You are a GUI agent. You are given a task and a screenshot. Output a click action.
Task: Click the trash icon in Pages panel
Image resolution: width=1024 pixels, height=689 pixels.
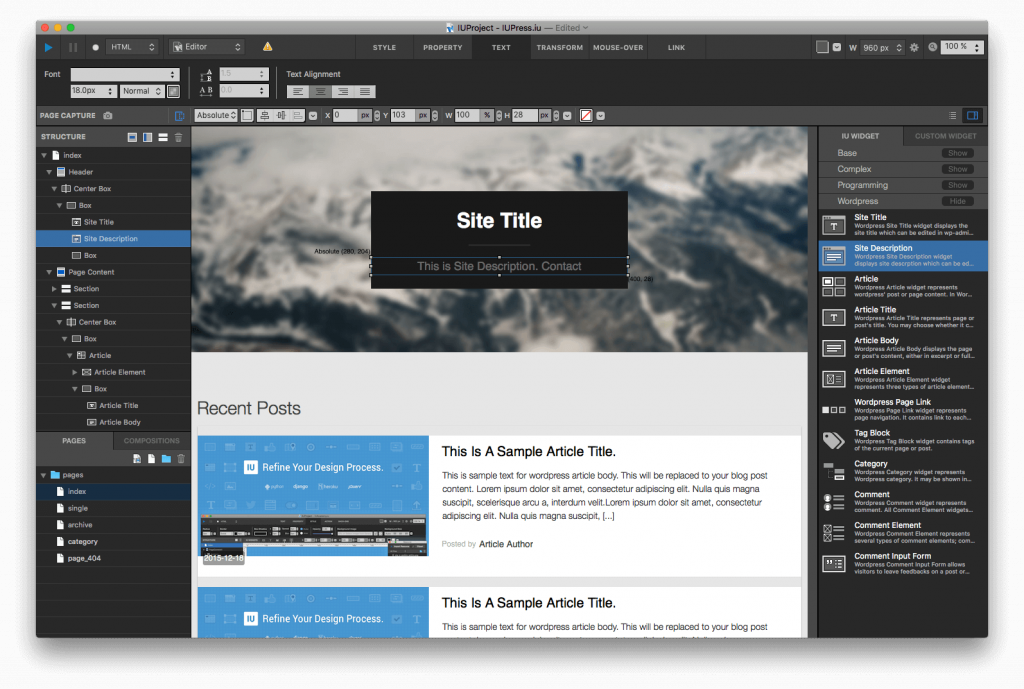point(182,458)
